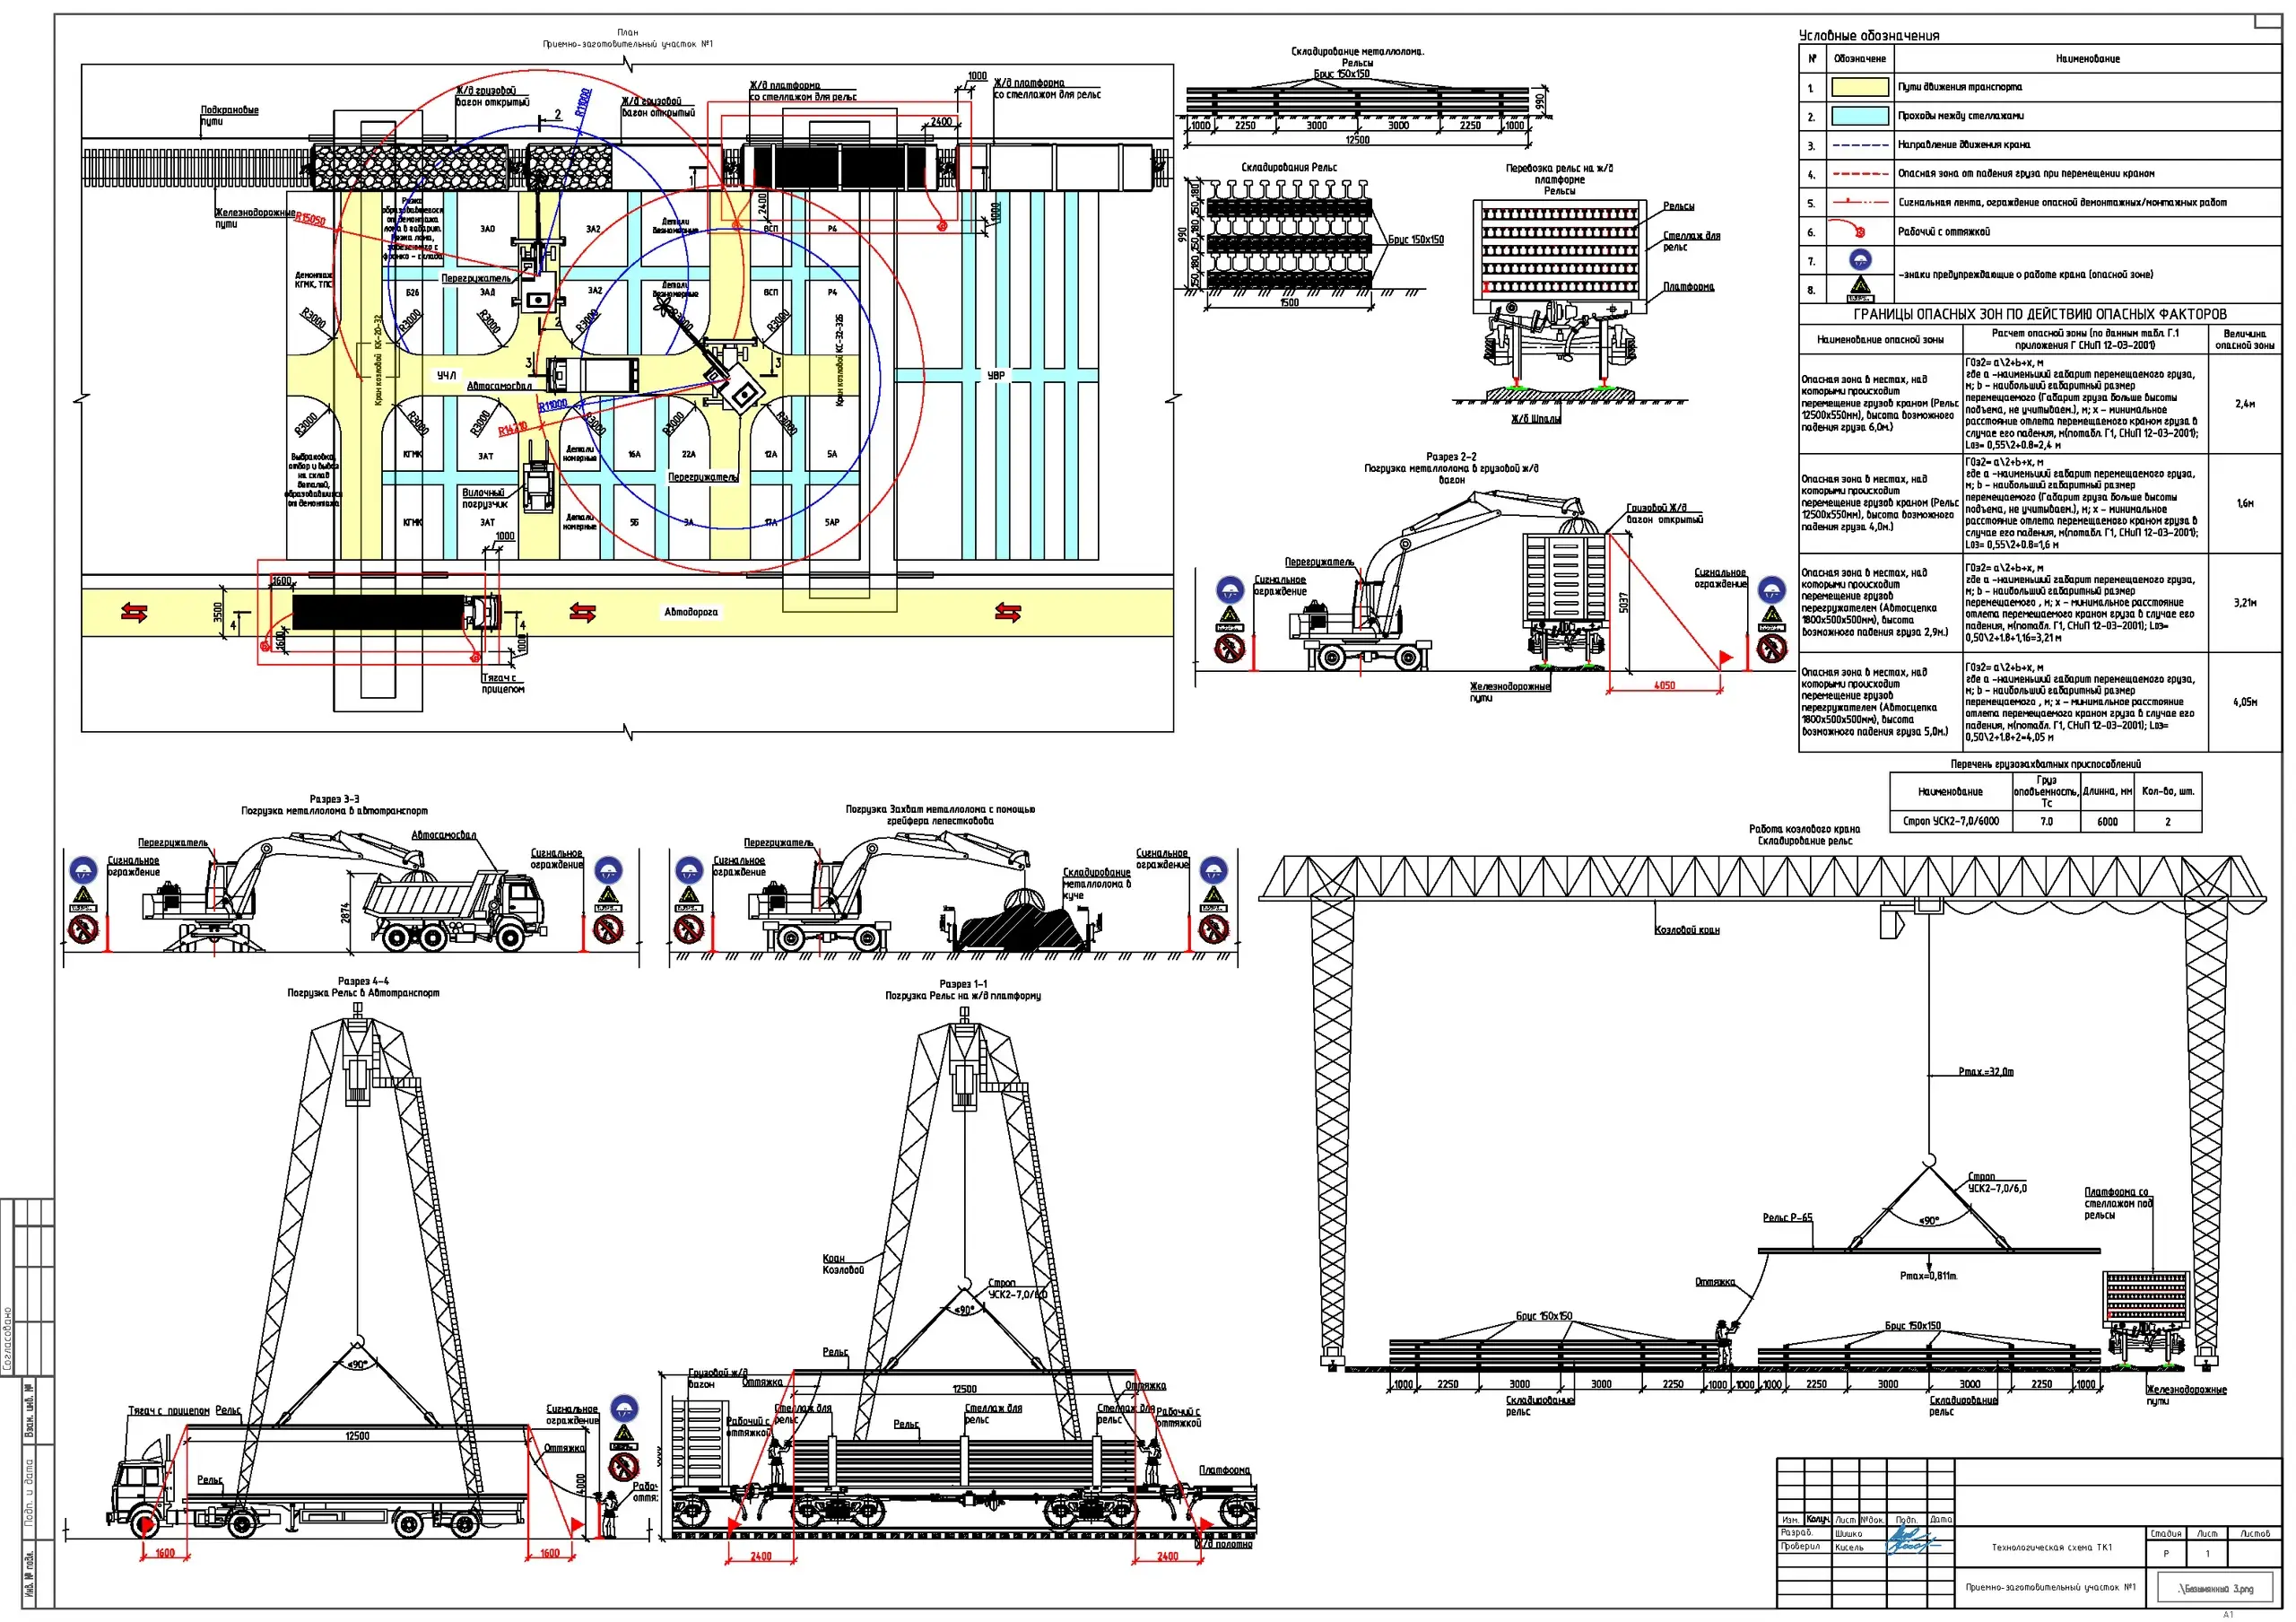Click the 'Автодорога' label on the plan
2296x1622 pixels.
(x=691, y=612)
